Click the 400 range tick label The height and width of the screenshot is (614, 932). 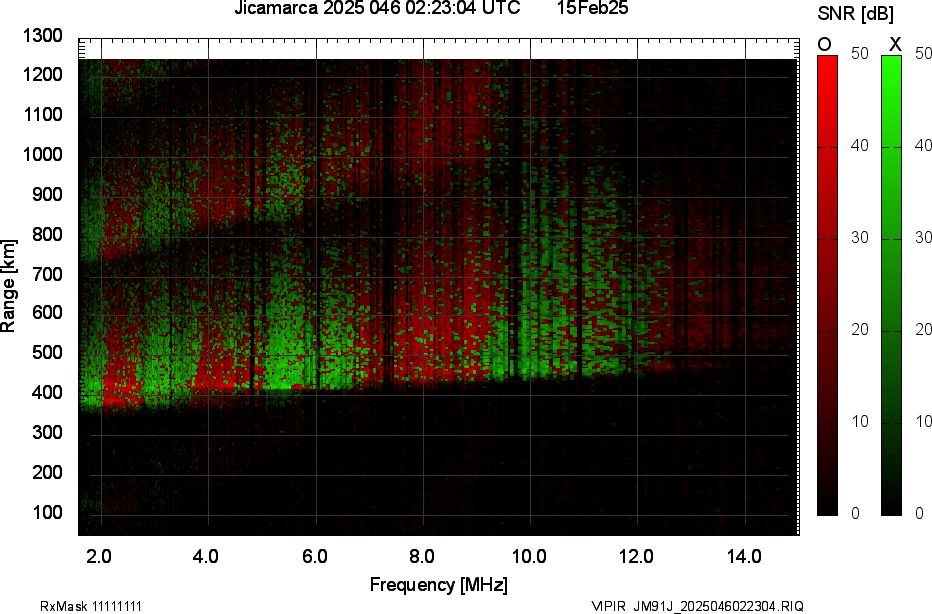(46, 392)
